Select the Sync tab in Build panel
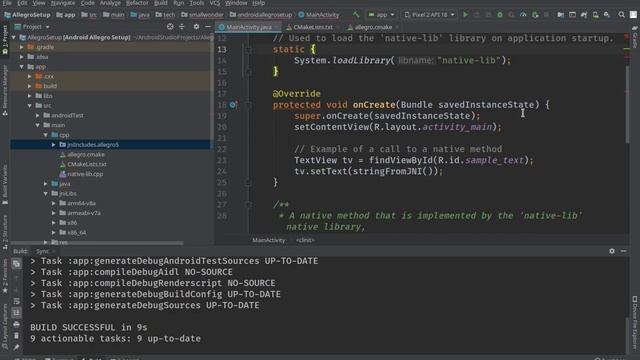This screenshot has height=360, width=640. coord(42,251)
